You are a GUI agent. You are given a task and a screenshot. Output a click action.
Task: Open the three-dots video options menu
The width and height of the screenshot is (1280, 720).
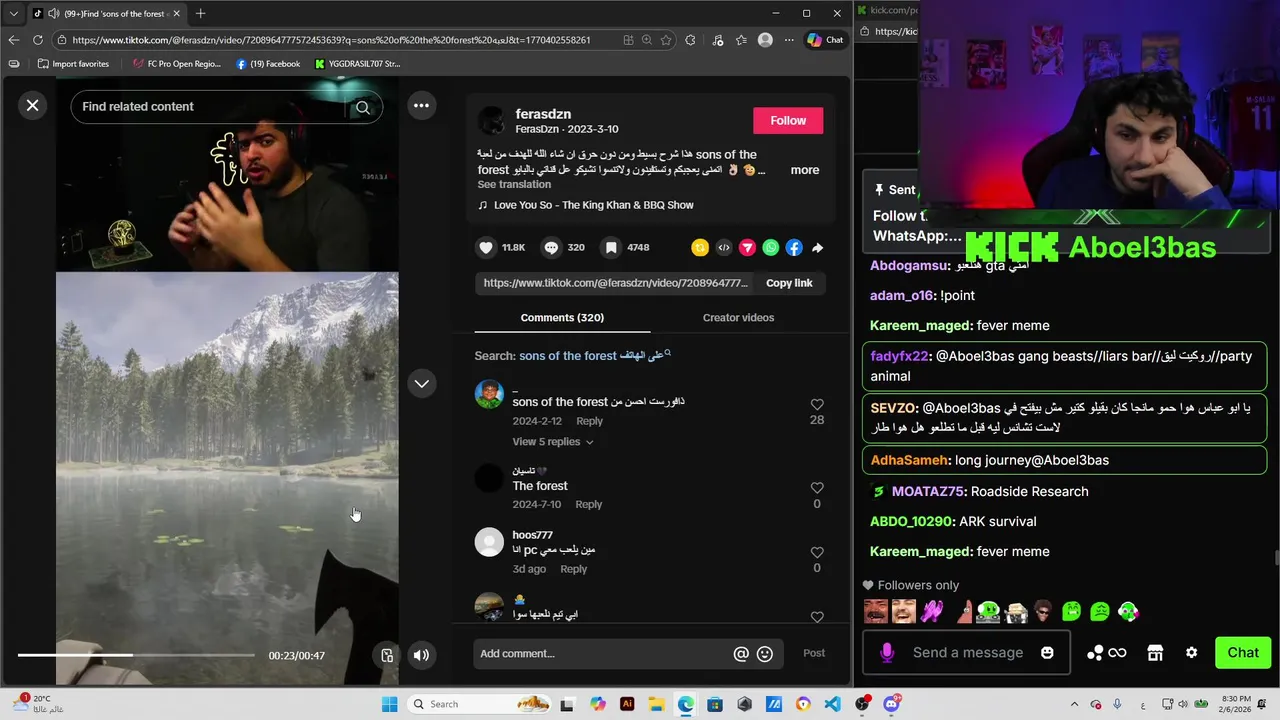click(x=421, y=105)
